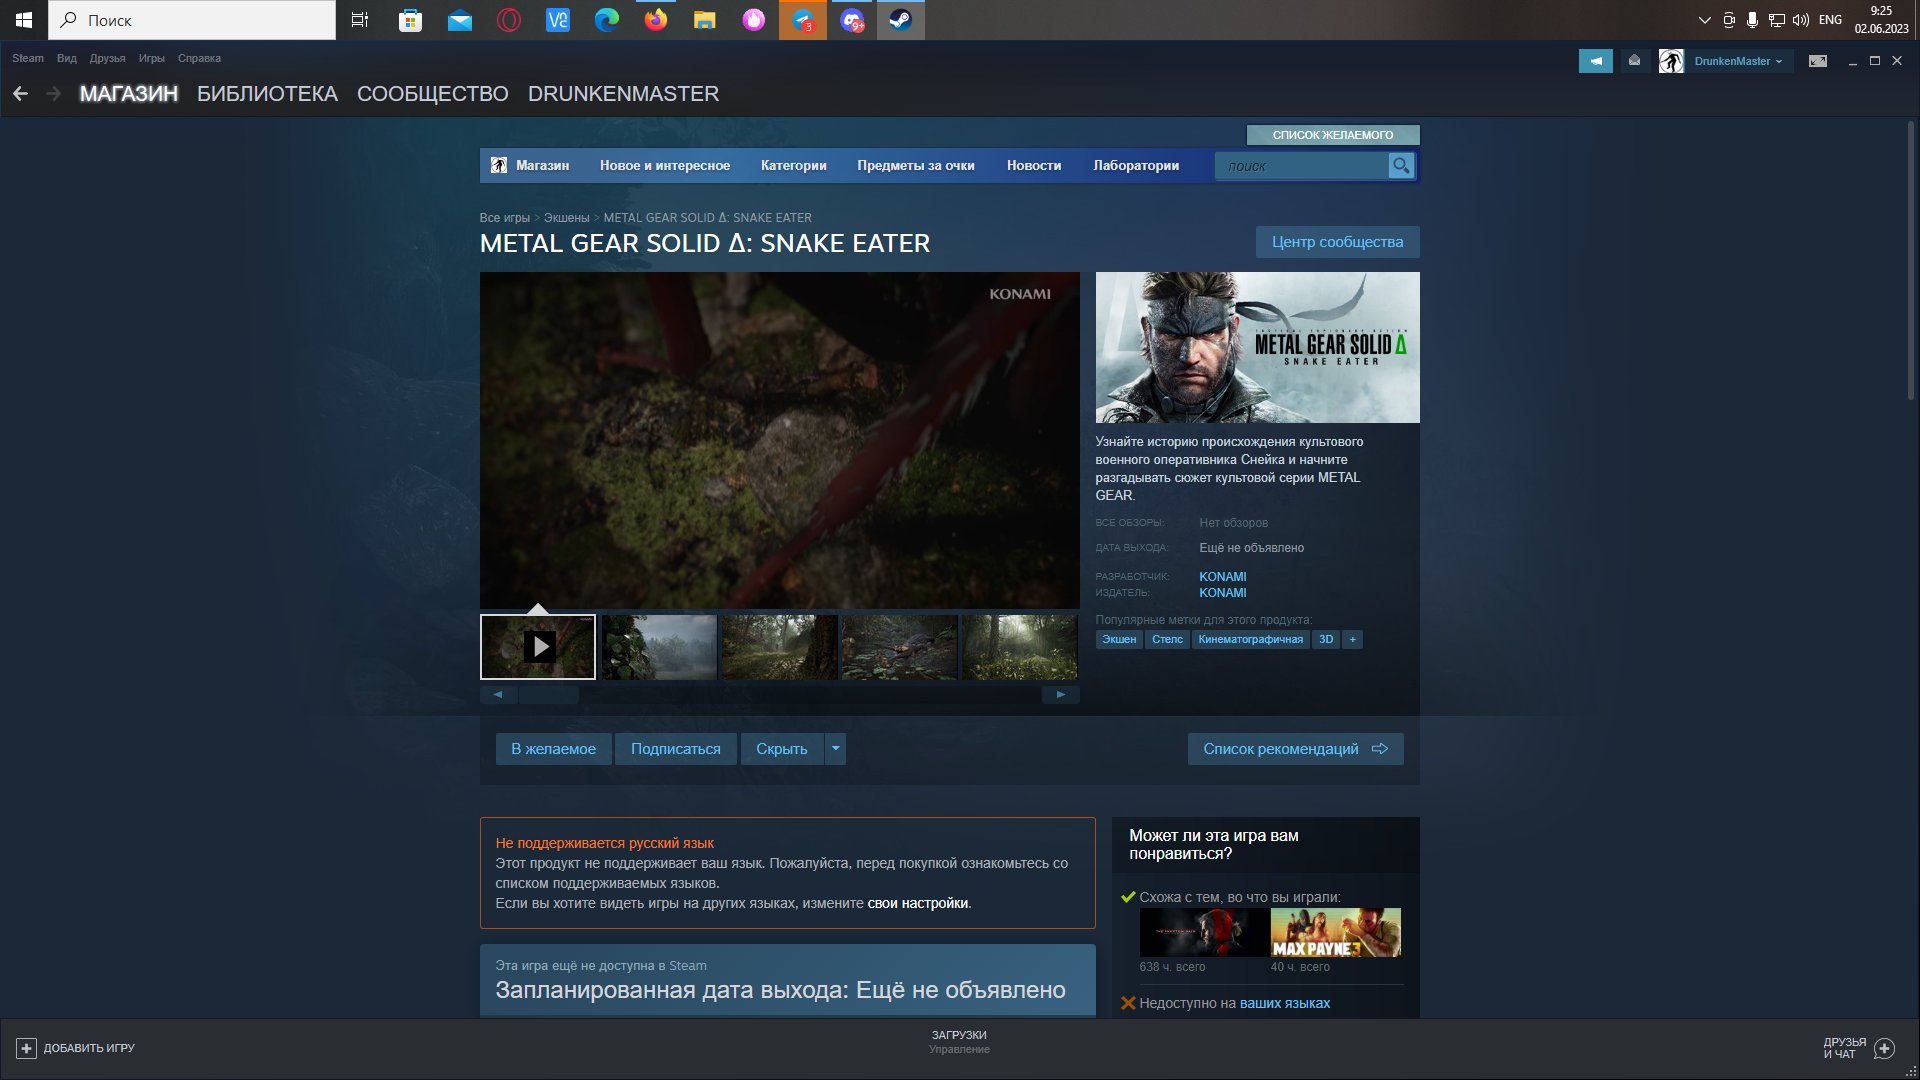
Task: Open File Explorer from the taskbar
Action: 705,20
